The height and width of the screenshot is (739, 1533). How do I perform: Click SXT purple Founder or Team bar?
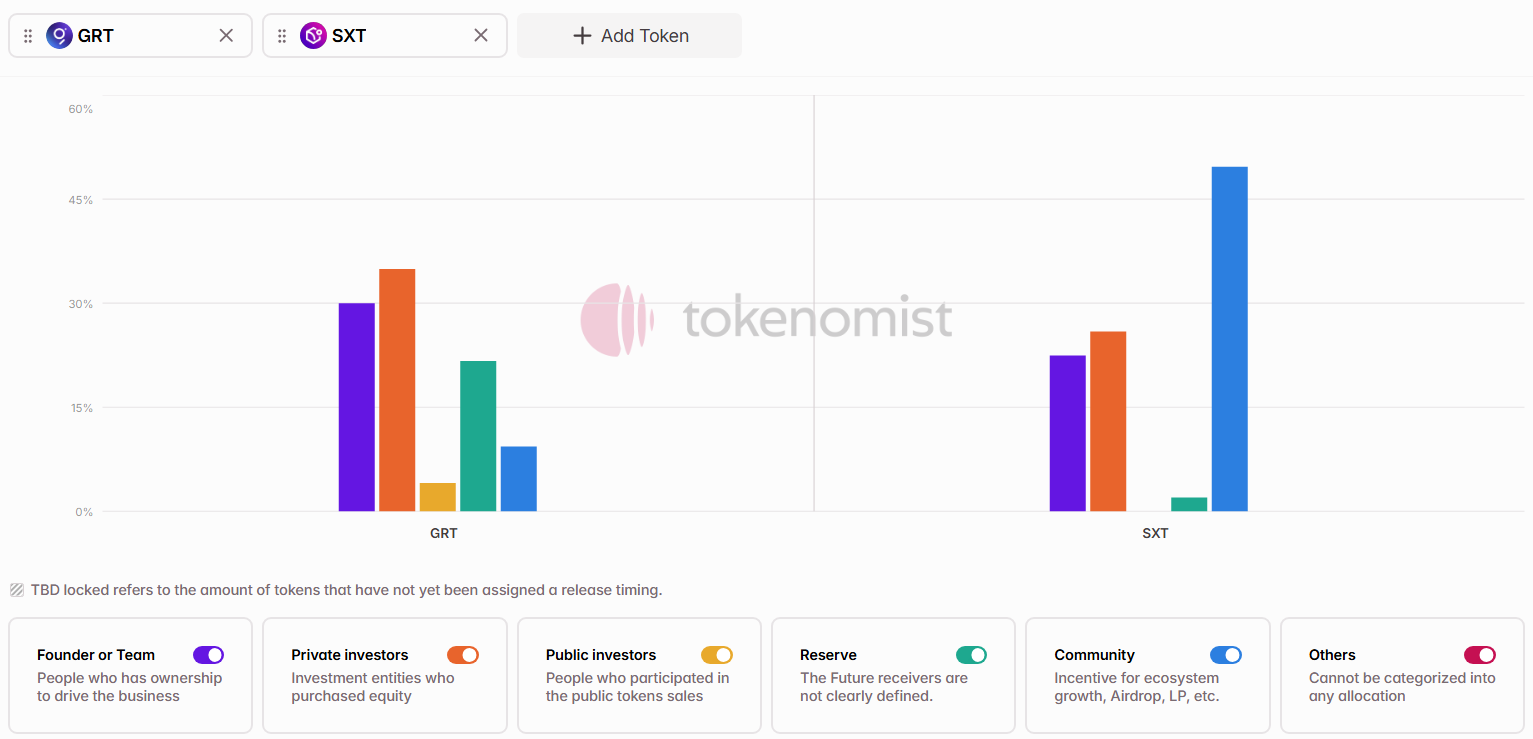pyautogui.click(x=1068, y=433)
